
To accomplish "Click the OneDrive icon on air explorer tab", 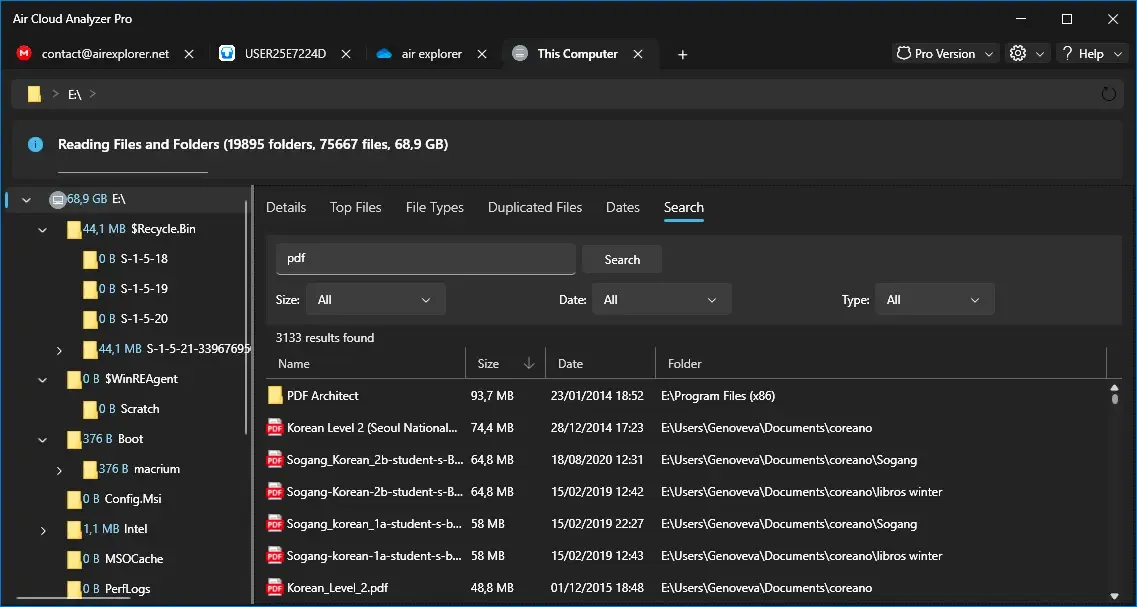I will point(384,54).
